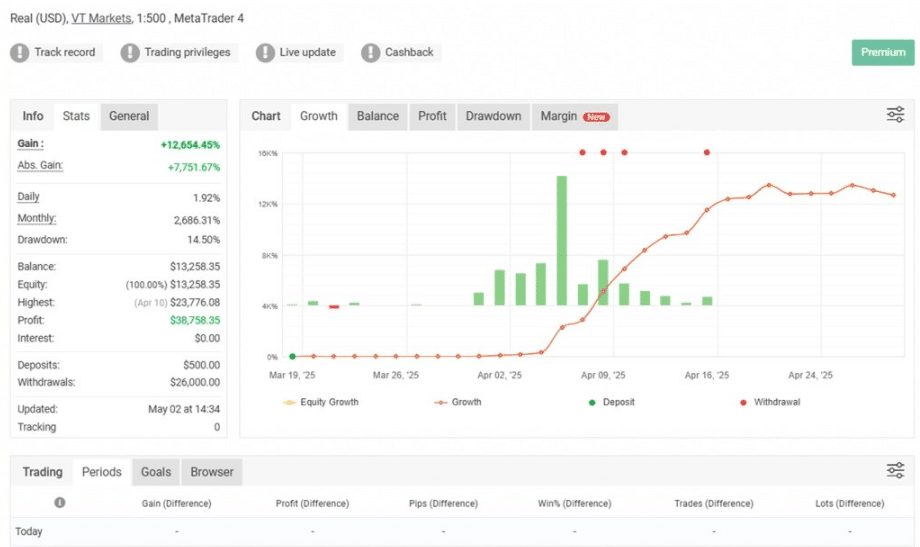Toggle Deposit markers in chart legend
Screen dimensions: 920x547
611,402
